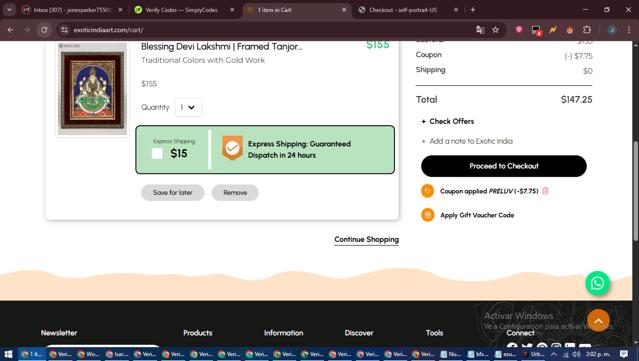Reload the cart page

click(44, 30)
